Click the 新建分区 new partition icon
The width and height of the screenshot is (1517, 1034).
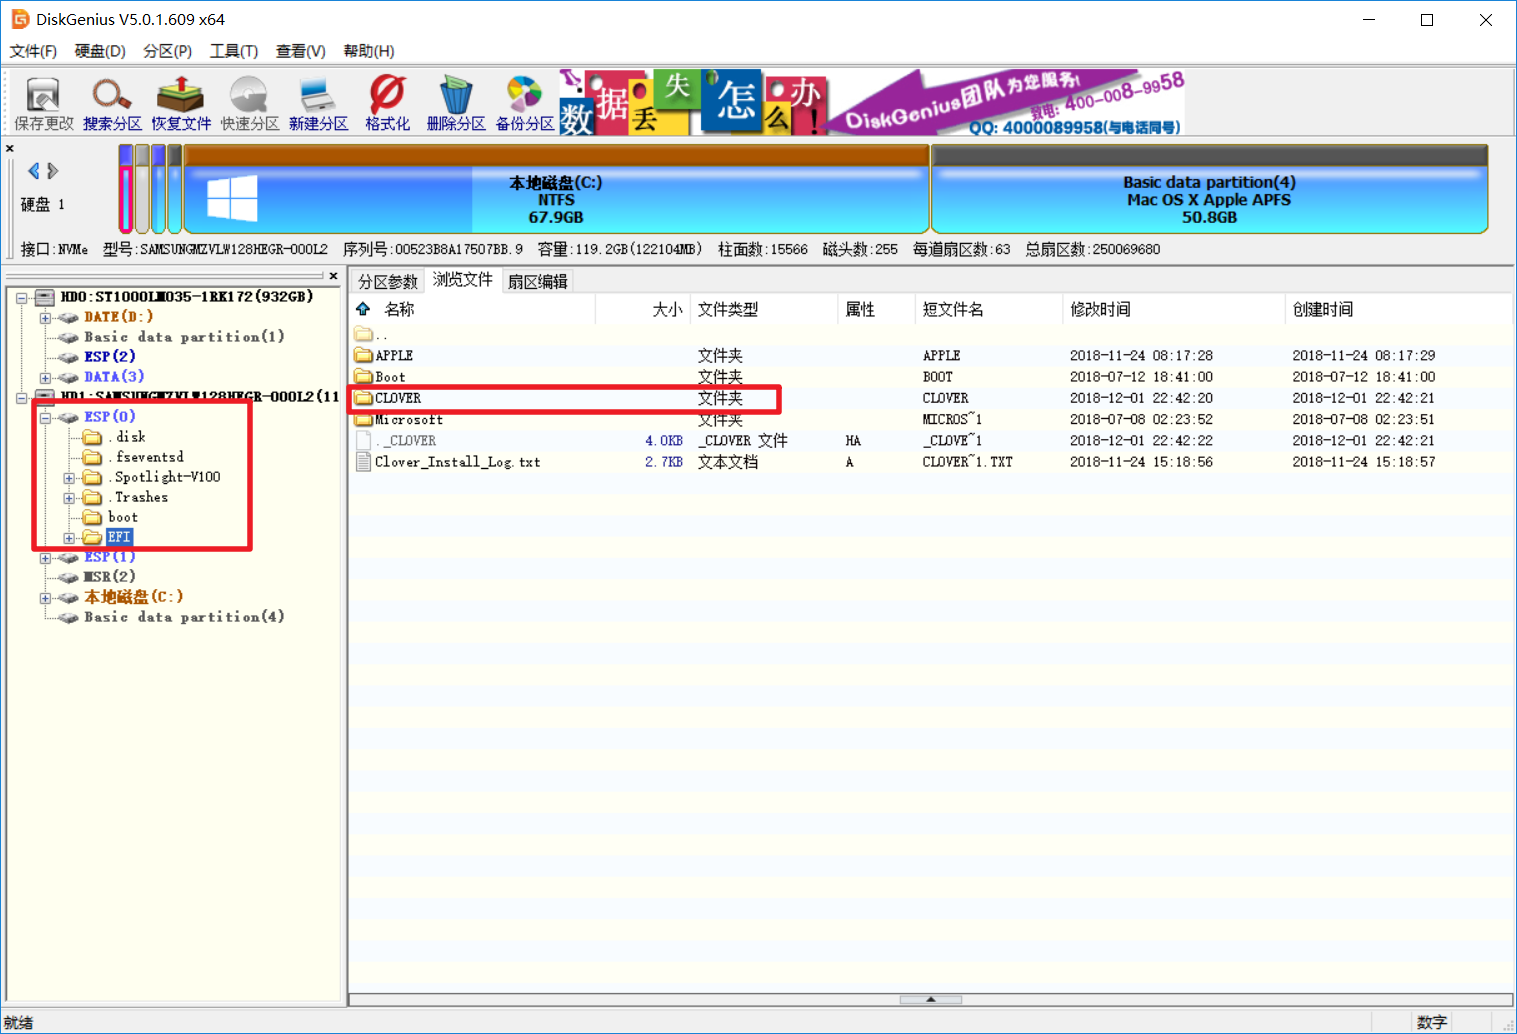coord(318,104)
